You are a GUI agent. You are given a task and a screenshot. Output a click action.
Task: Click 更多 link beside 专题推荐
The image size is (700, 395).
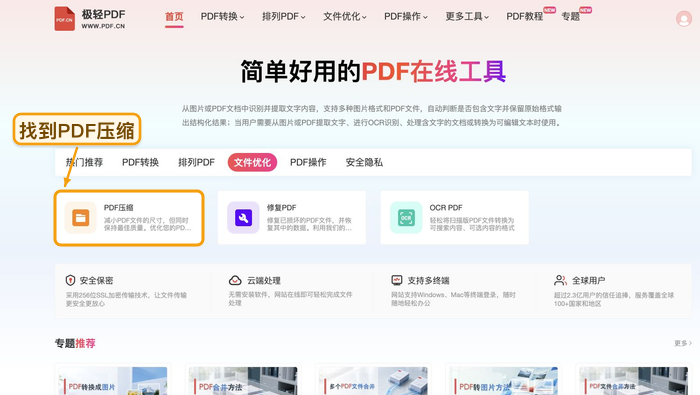[x=683, y=343]
